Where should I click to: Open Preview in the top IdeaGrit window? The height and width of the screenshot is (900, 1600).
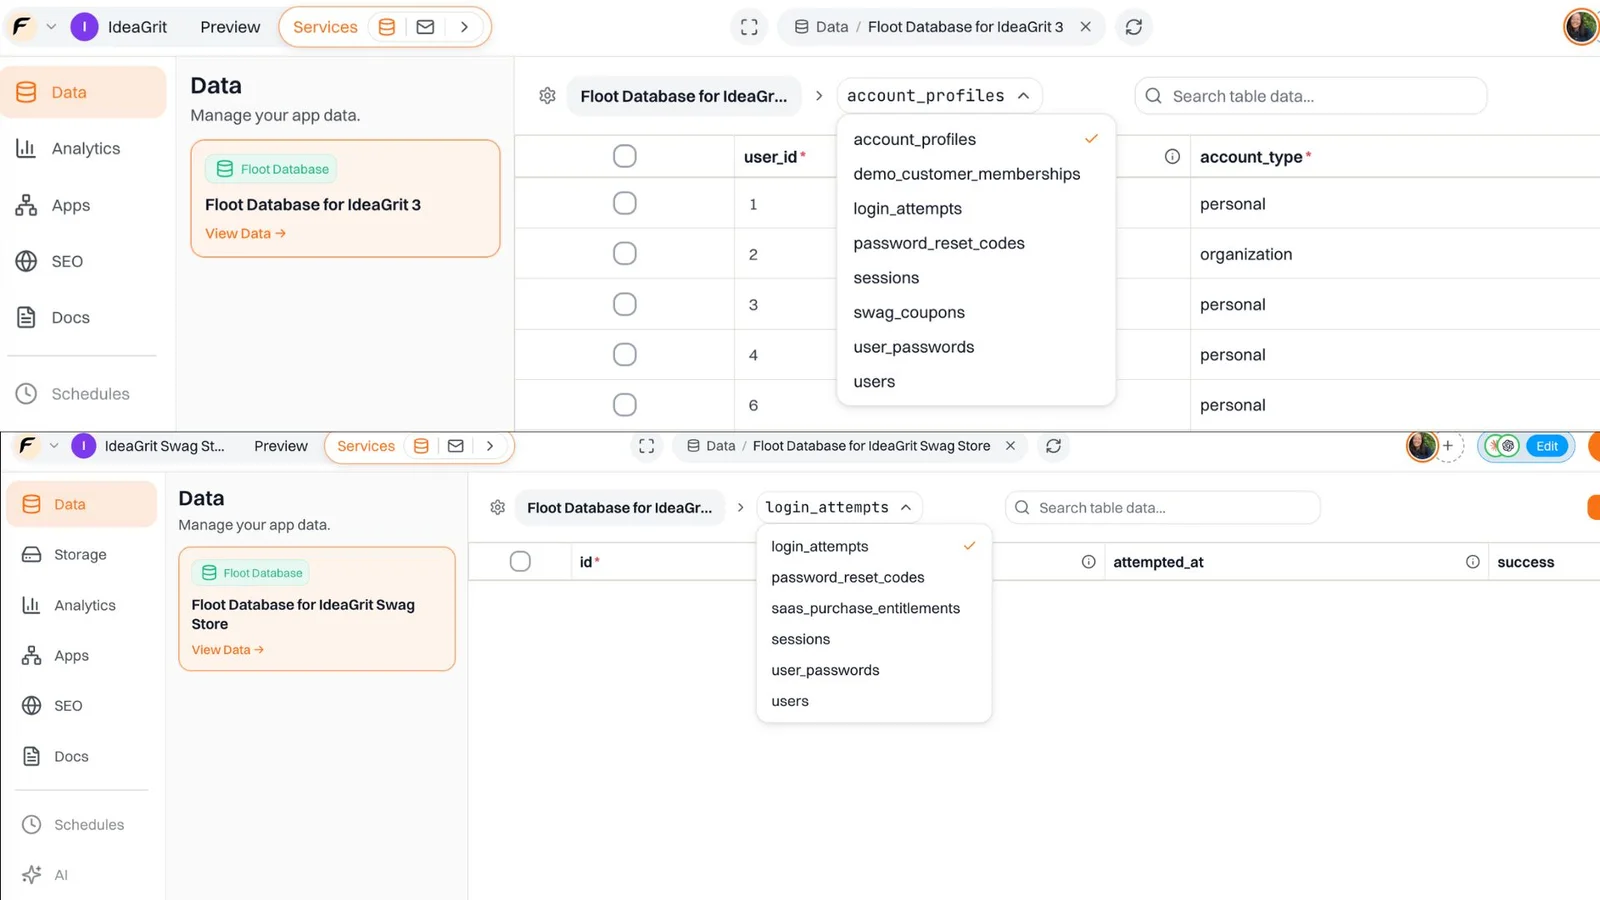coord(230,27)
